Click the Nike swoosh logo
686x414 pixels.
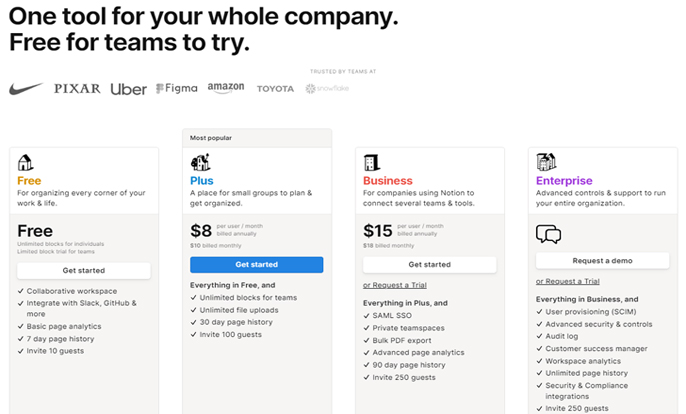pyautogui.click(x=26, y=89)
